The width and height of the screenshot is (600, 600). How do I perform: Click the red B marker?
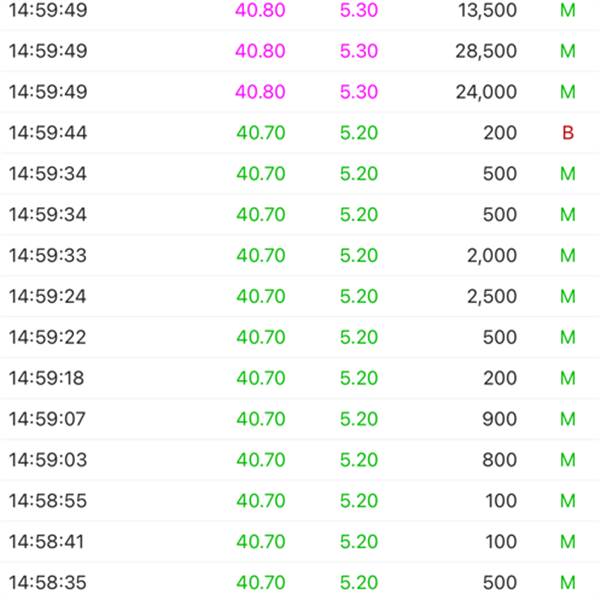(x=568, y=133)
